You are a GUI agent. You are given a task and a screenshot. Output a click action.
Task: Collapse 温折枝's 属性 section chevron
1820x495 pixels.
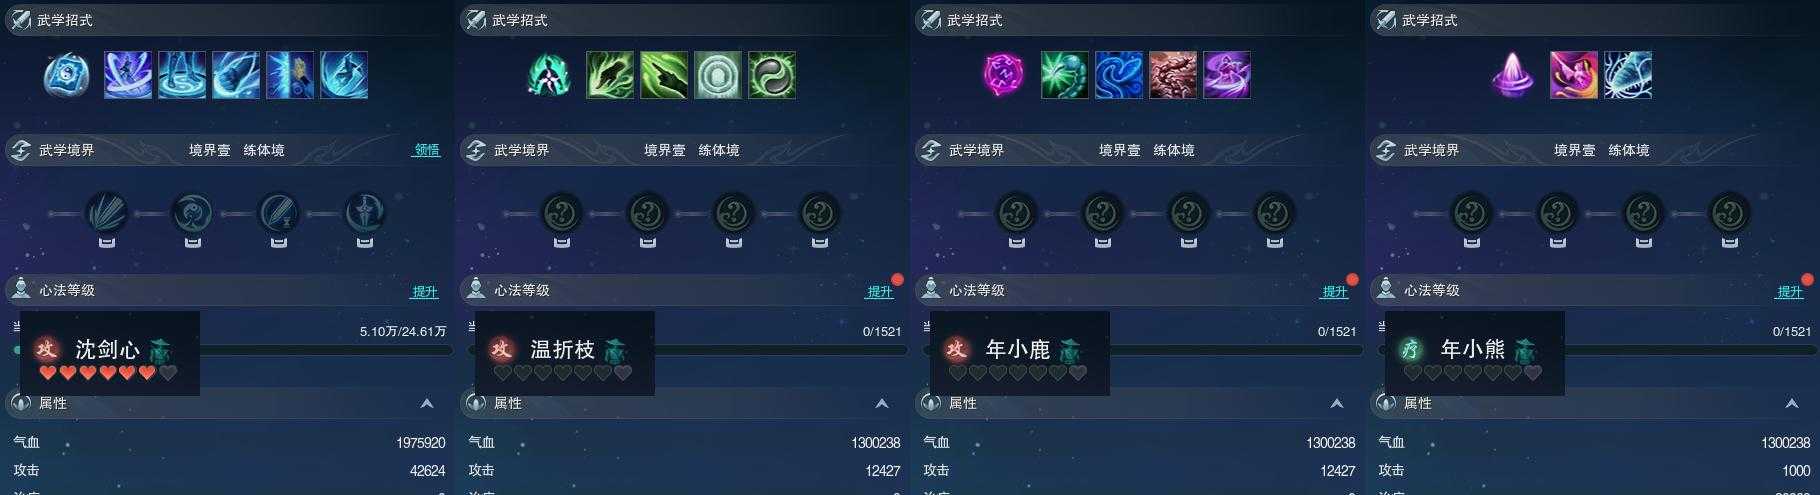click(882, 403)
